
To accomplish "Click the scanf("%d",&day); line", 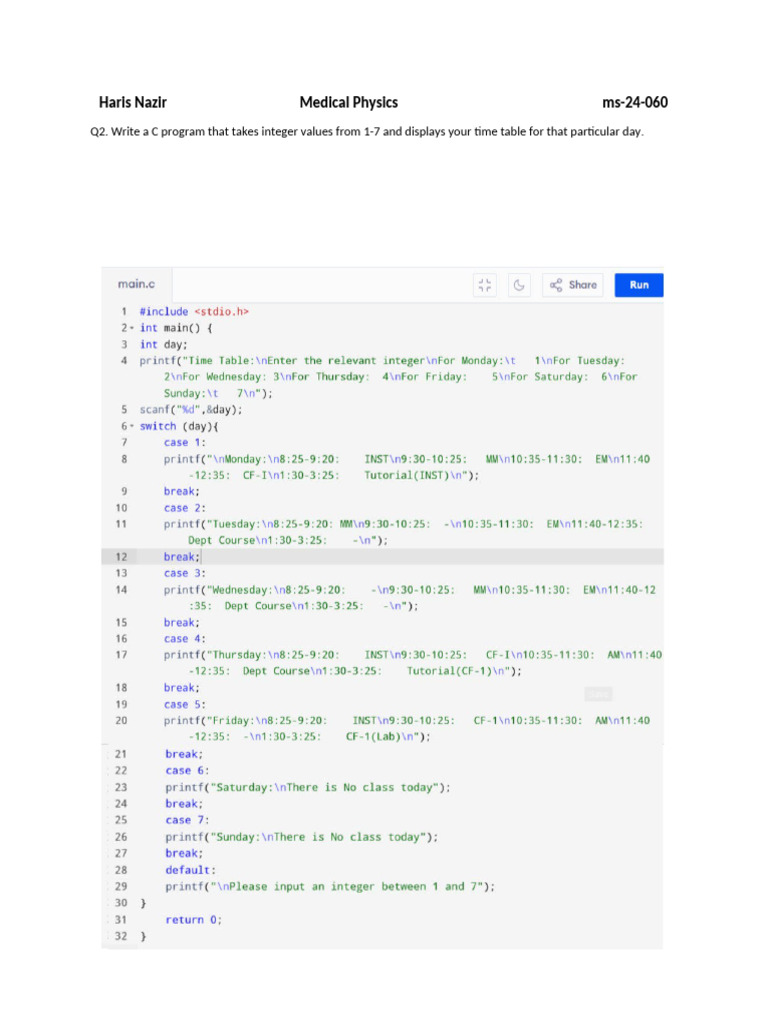I will pyautogui.click(x=191, y=409).
